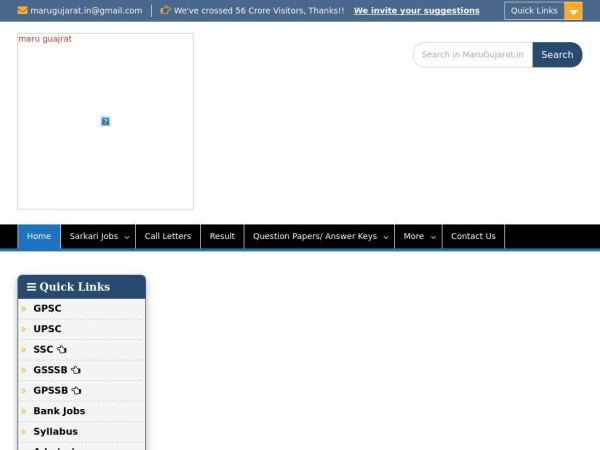Open the GPSC quick link
This screenshot has width=600, height=450.
tap(47, 308)
